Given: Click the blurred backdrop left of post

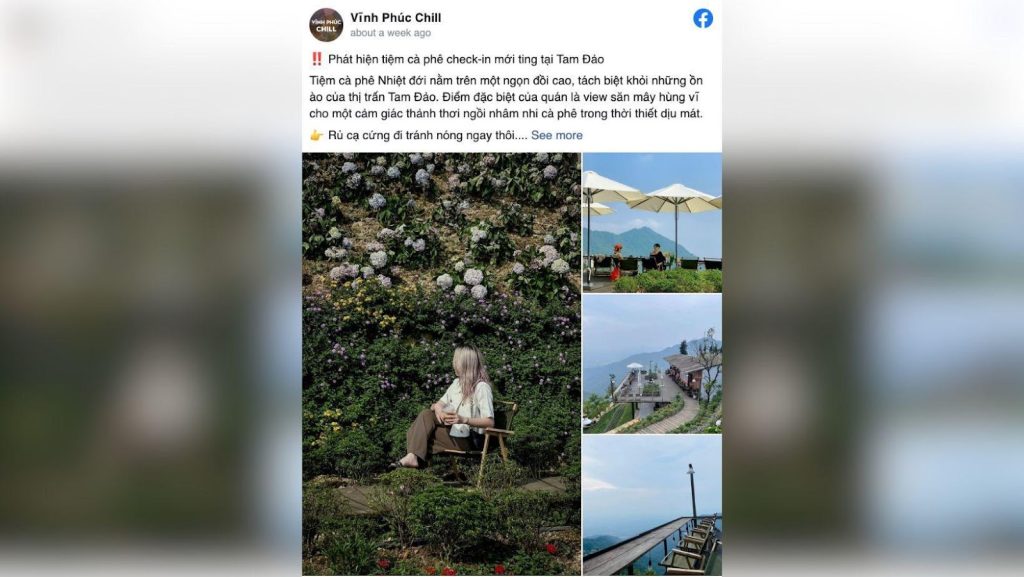Looking at the screenshot, I should click(x=151, y=288).
